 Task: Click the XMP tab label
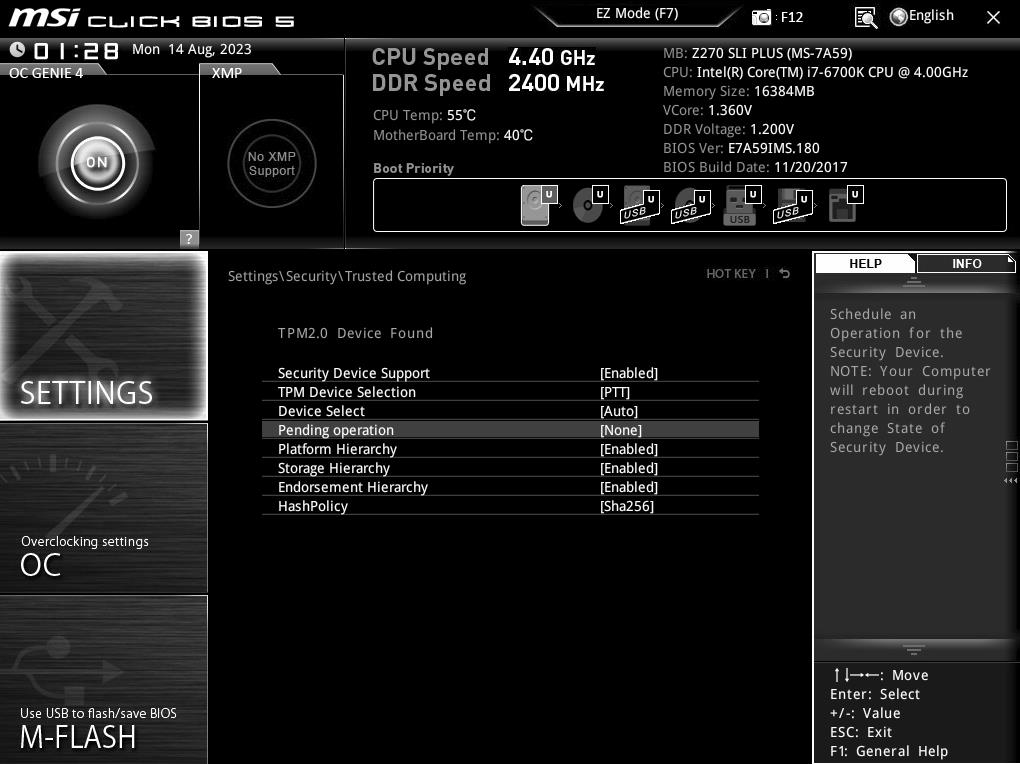pyautogui.click(x=226, y=72)
